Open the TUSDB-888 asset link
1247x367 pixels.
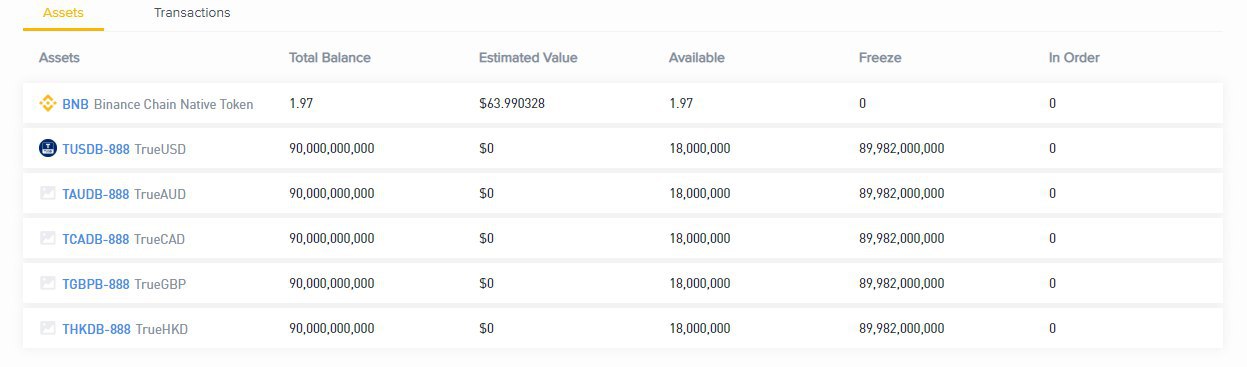[x=96, y=149]
